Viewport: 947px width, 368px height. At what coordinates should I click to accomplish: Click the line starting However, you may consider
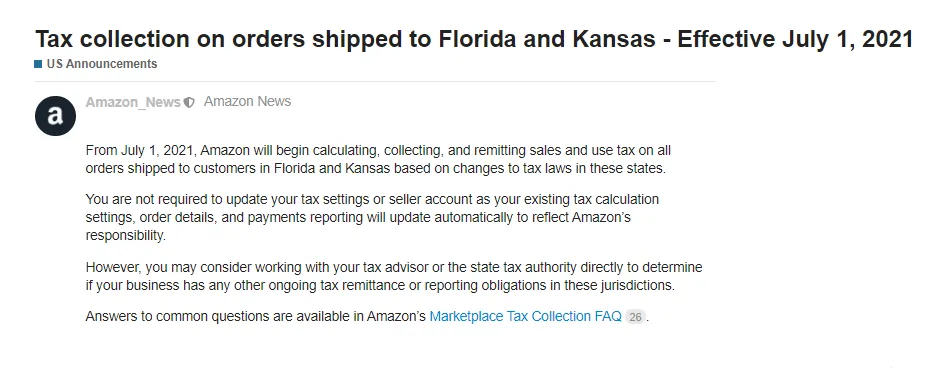(x=394, y=267)
